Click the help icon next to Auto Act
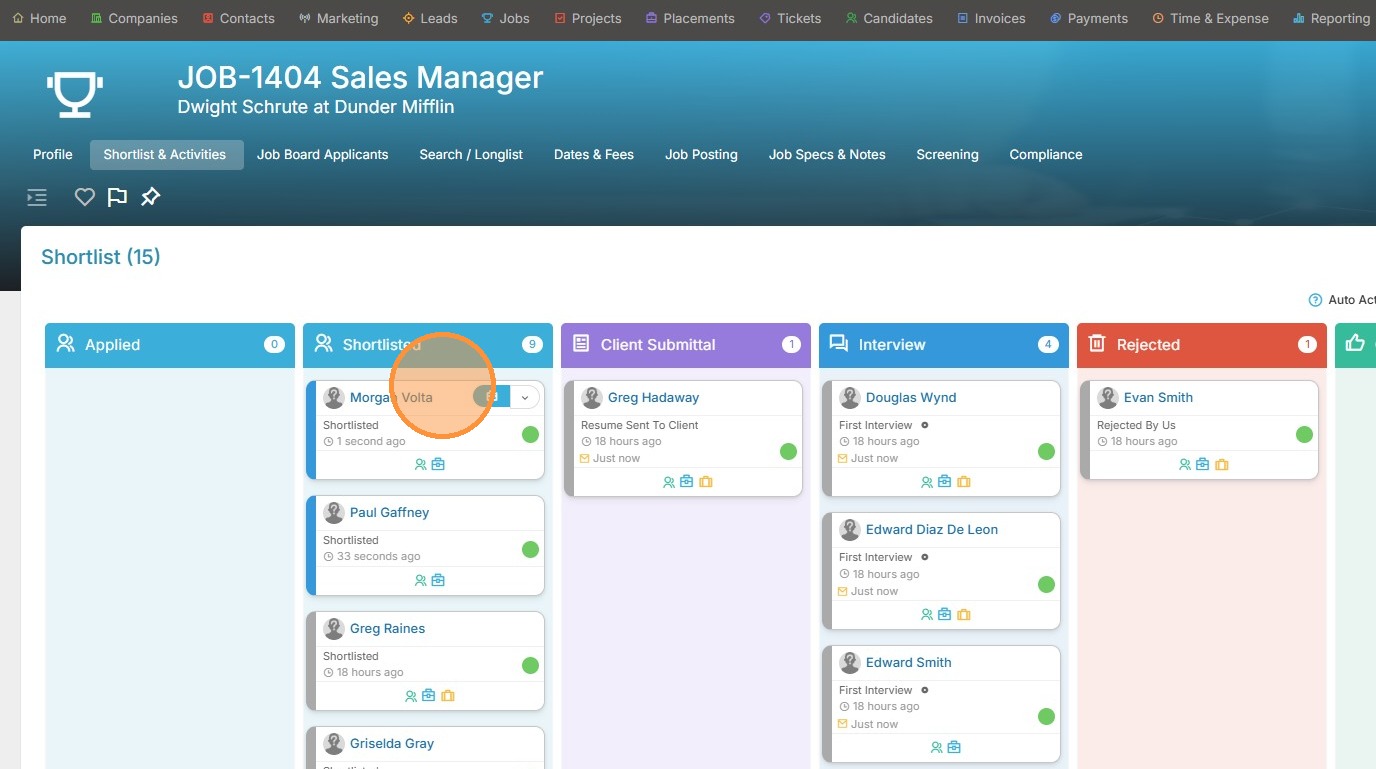Image resolution: width=1376 pixels, height=769 pixels. click(x=1315, y=300)
